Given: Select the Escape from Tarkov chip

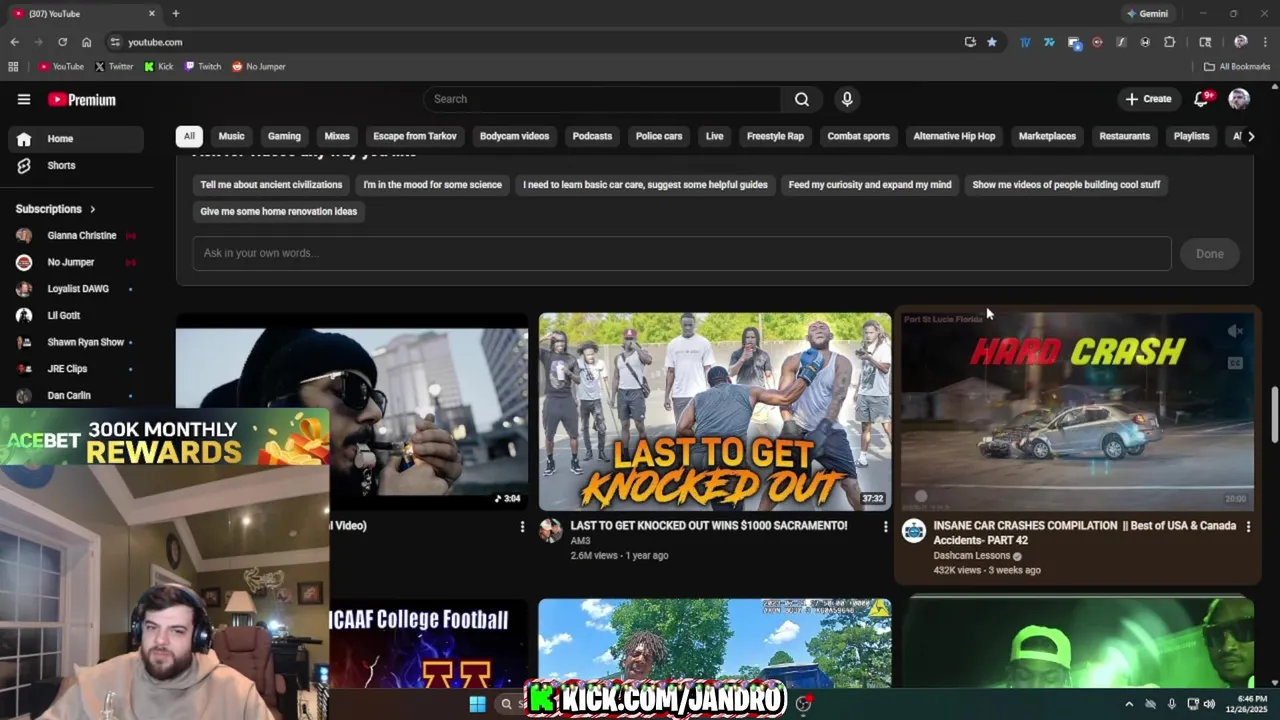Looking at the screenshot, I should pyautogui.click(x=415, y=136).
